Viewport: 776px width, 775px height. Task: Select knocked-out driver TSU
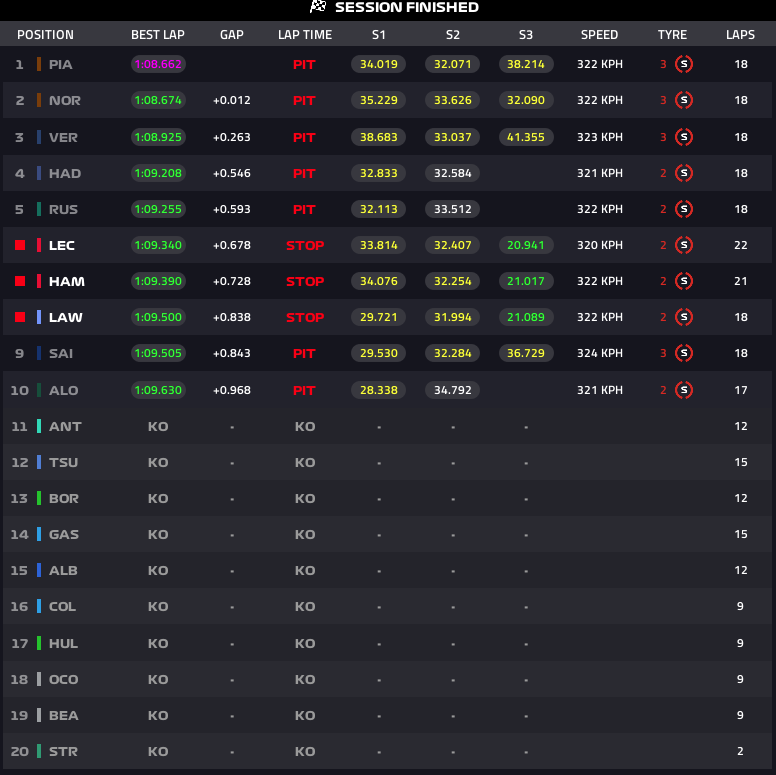63,462
